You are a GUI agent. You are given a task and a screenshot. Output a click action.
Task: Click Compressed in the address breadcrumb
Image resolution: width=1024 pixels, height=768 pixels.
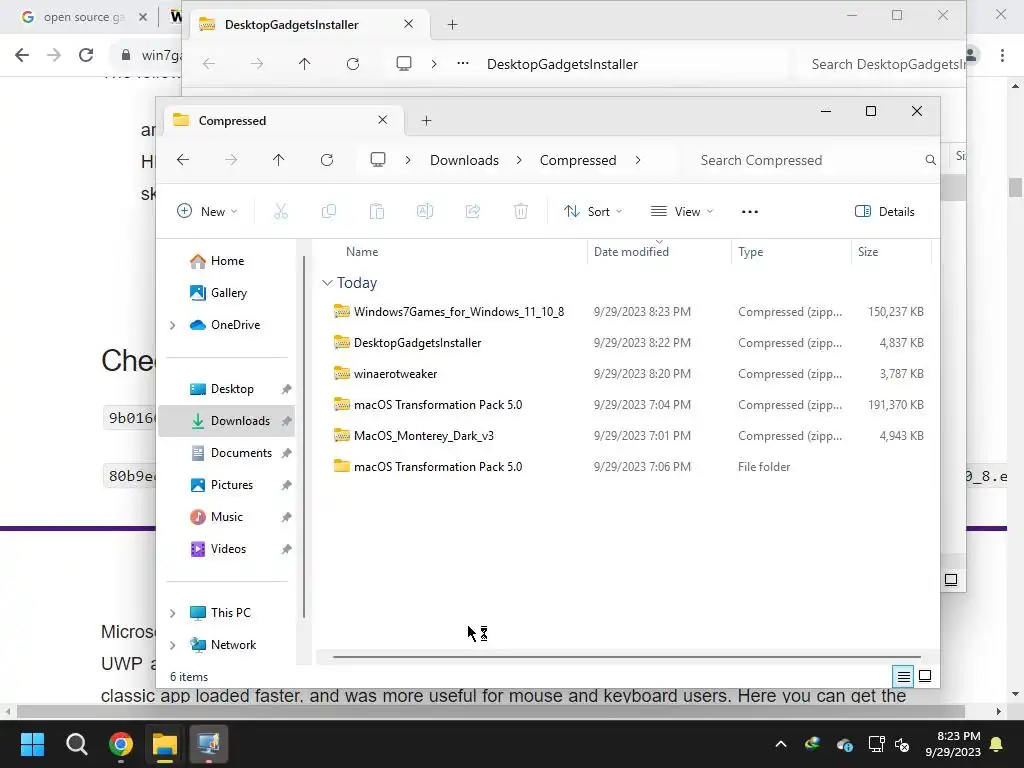(x=578, y=160)
